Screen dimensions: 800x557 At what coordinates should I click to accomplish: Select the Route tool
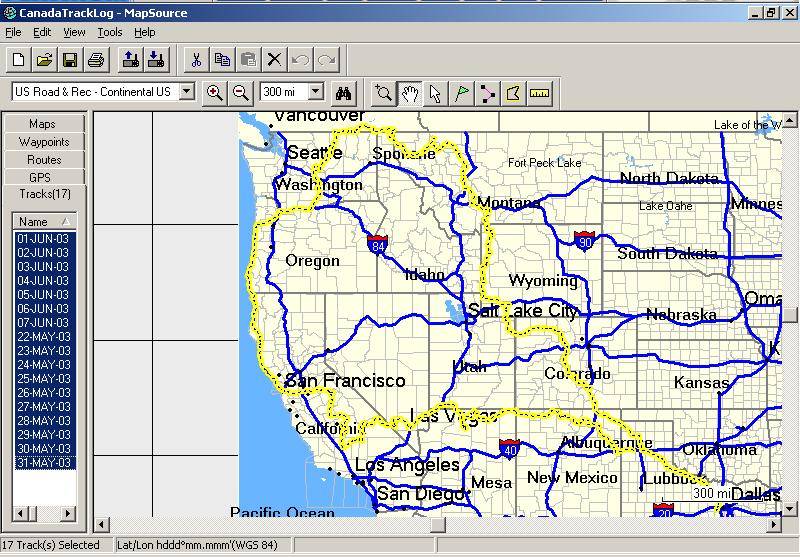coord(488,93)
